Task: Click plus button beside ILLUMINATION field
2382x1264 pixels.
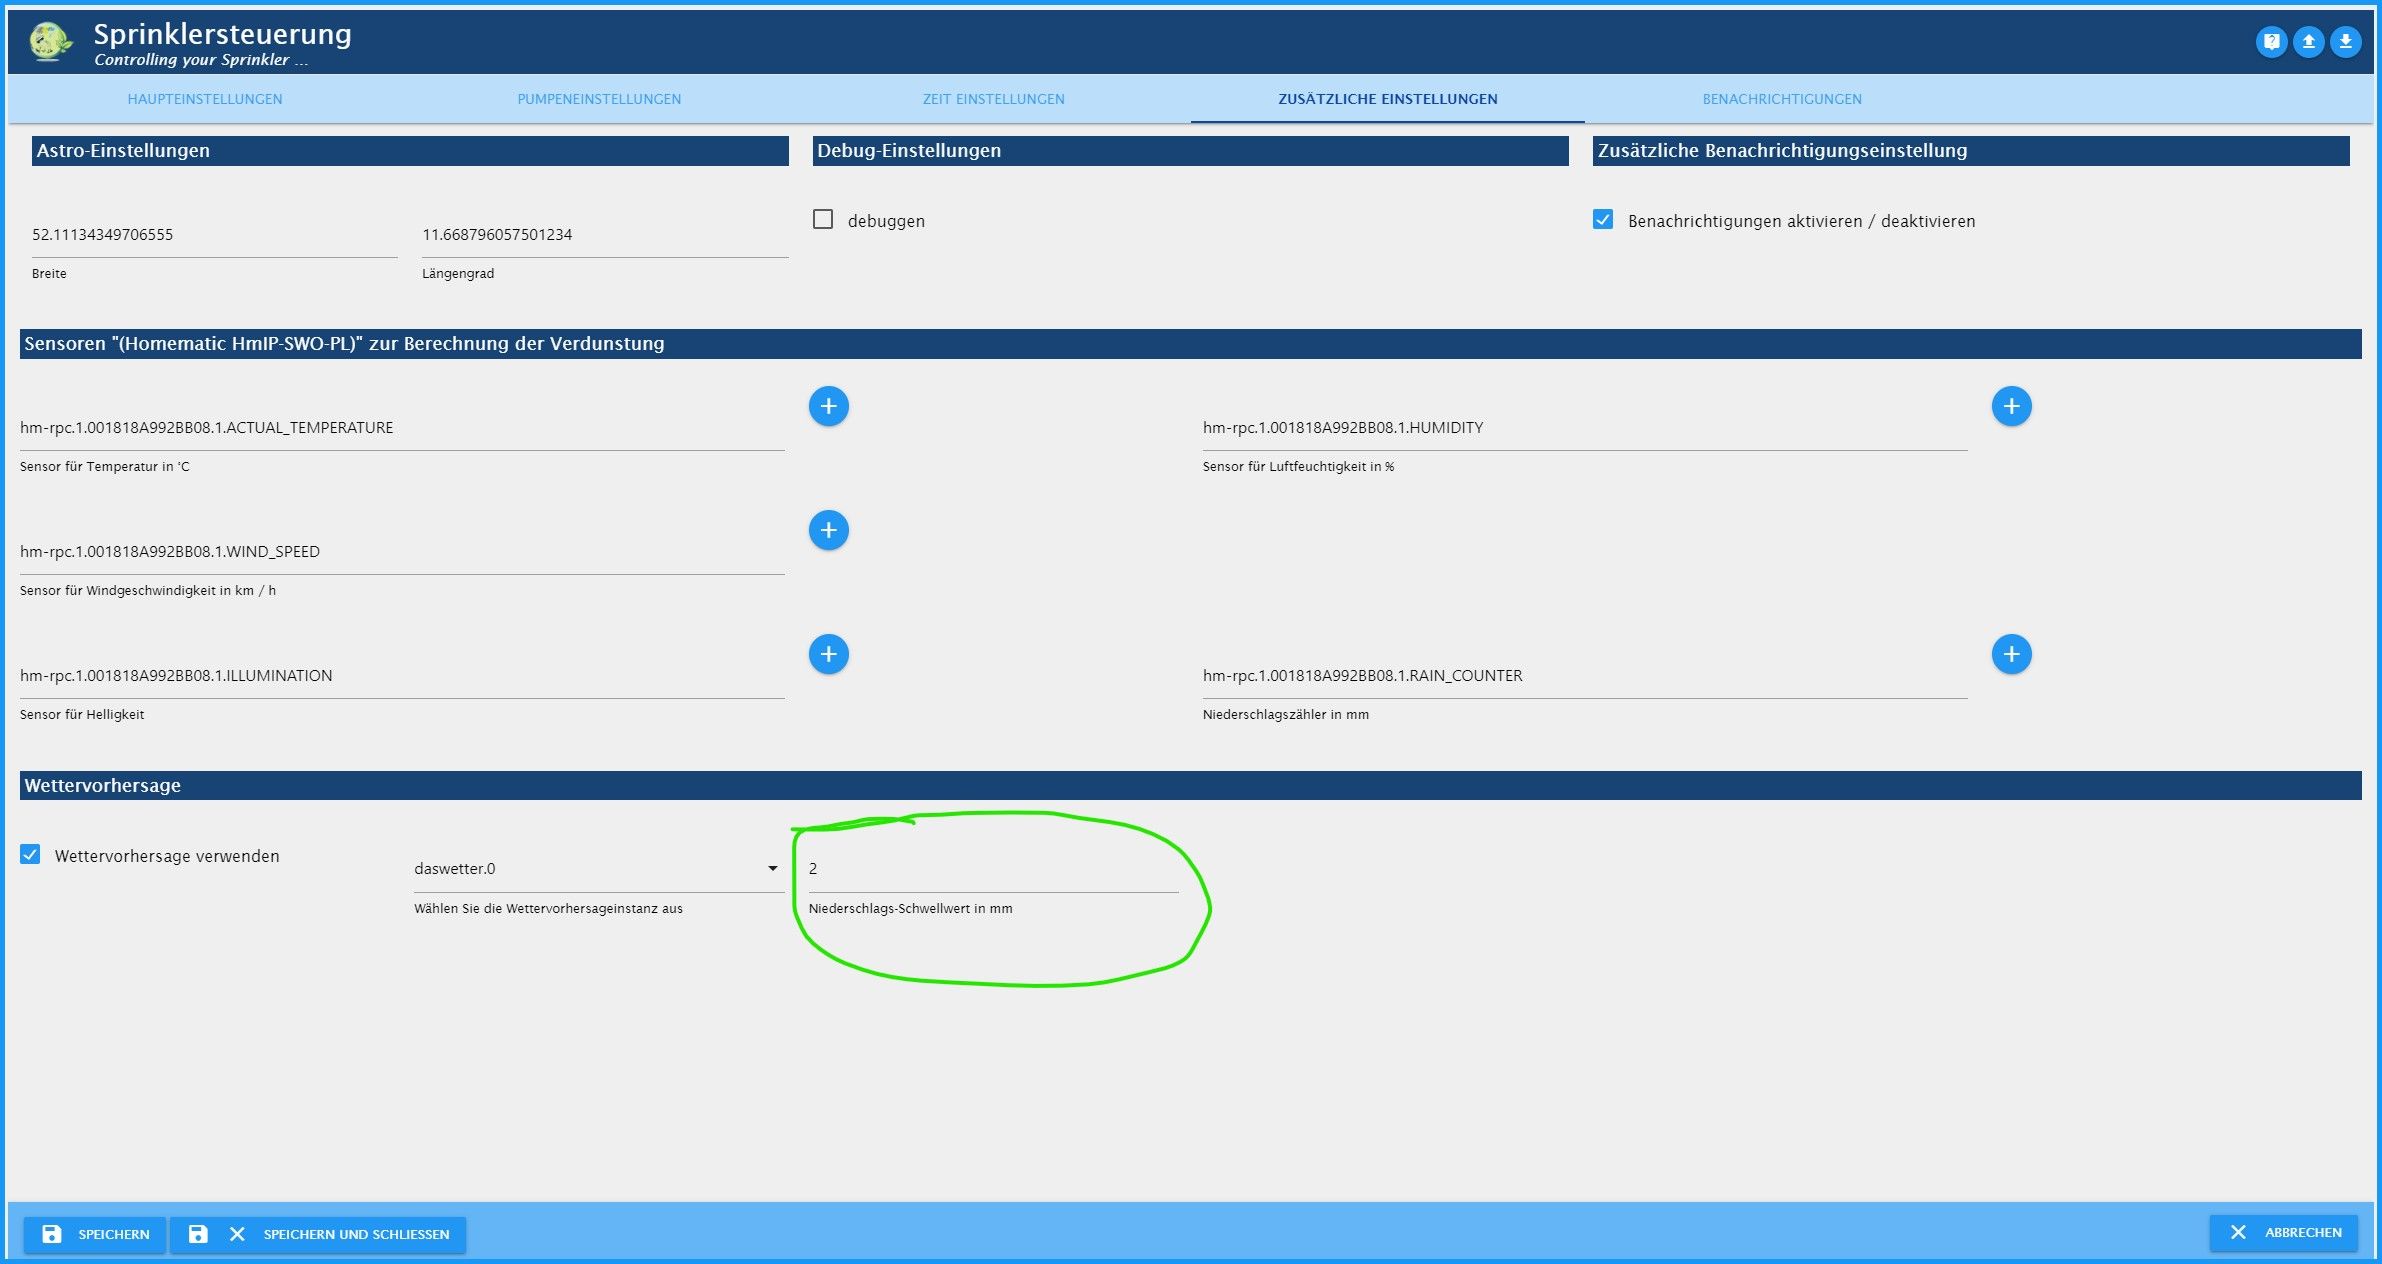Action: (x=828, y=654)
